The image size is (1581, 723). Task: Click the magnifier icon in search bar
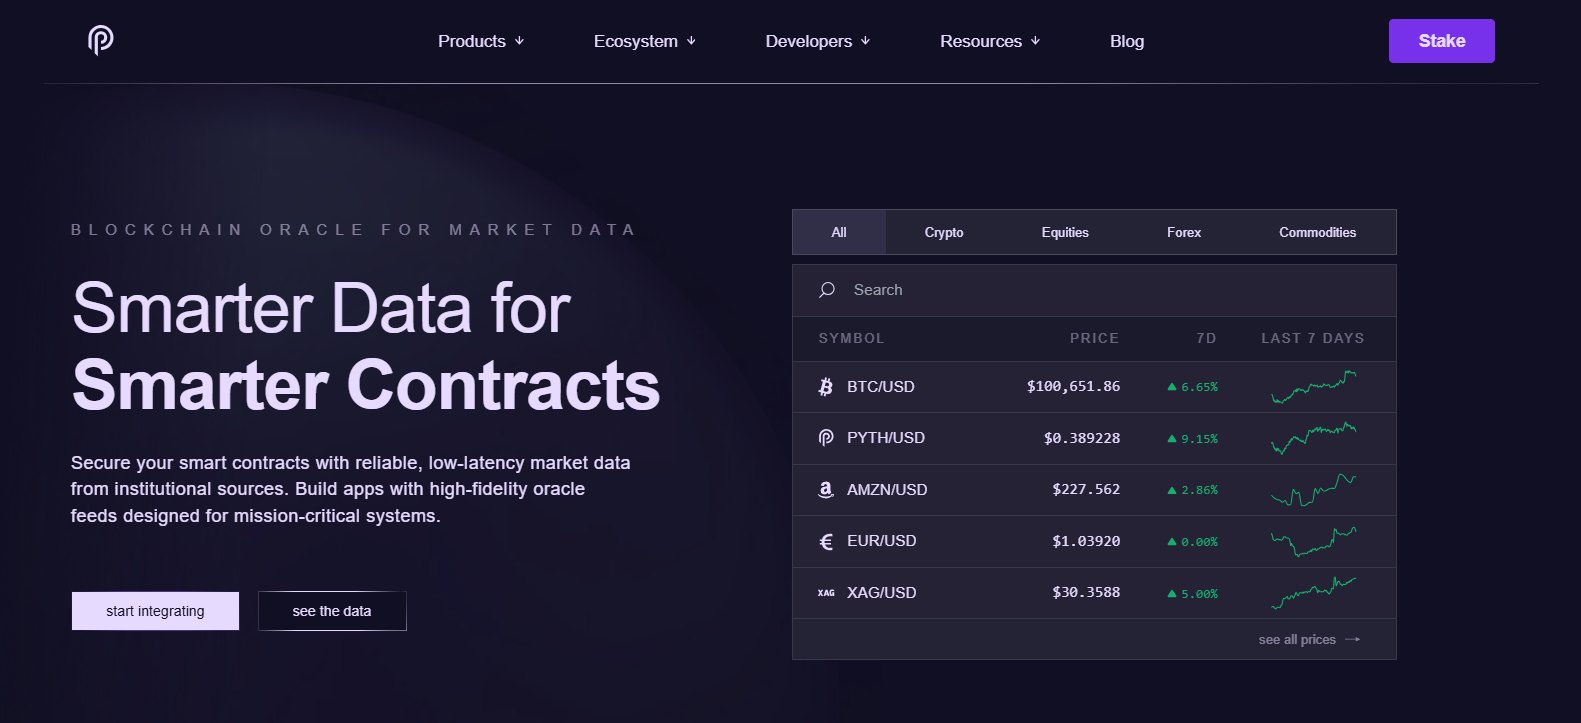point(827,290)
